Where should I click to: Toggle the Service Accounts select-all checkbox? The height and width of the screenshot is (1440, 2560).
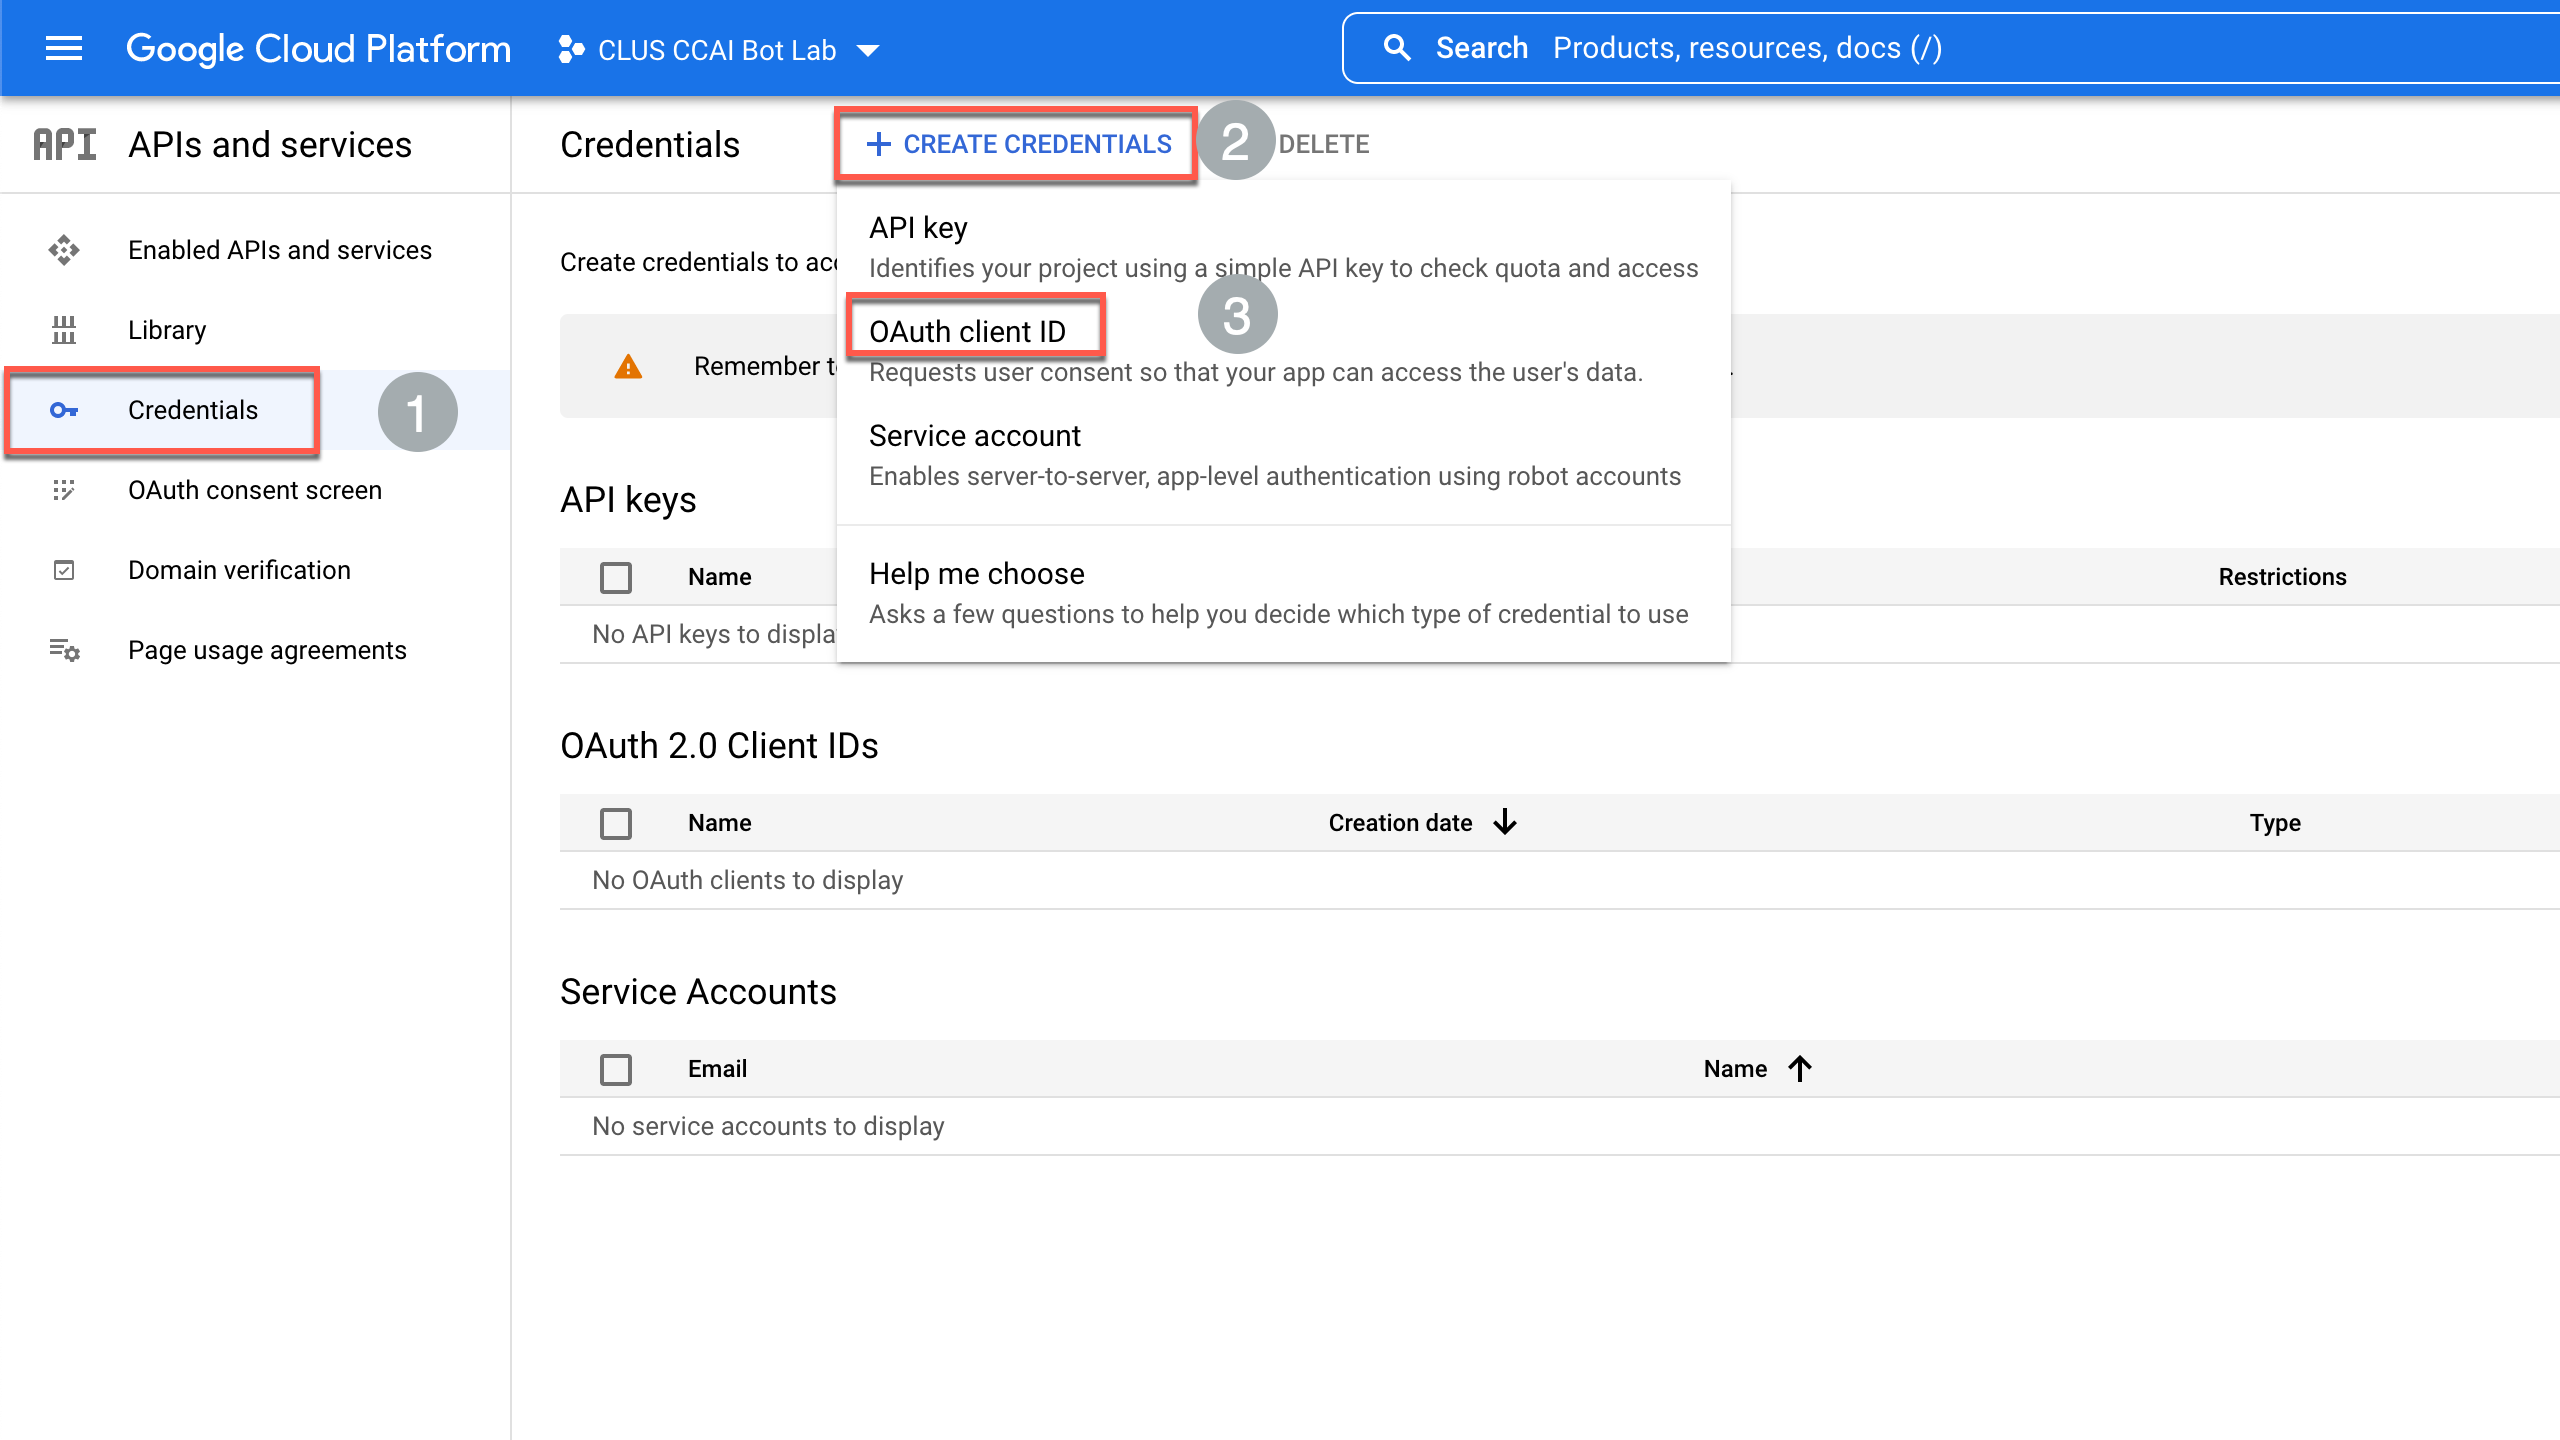click(616, 1069)
